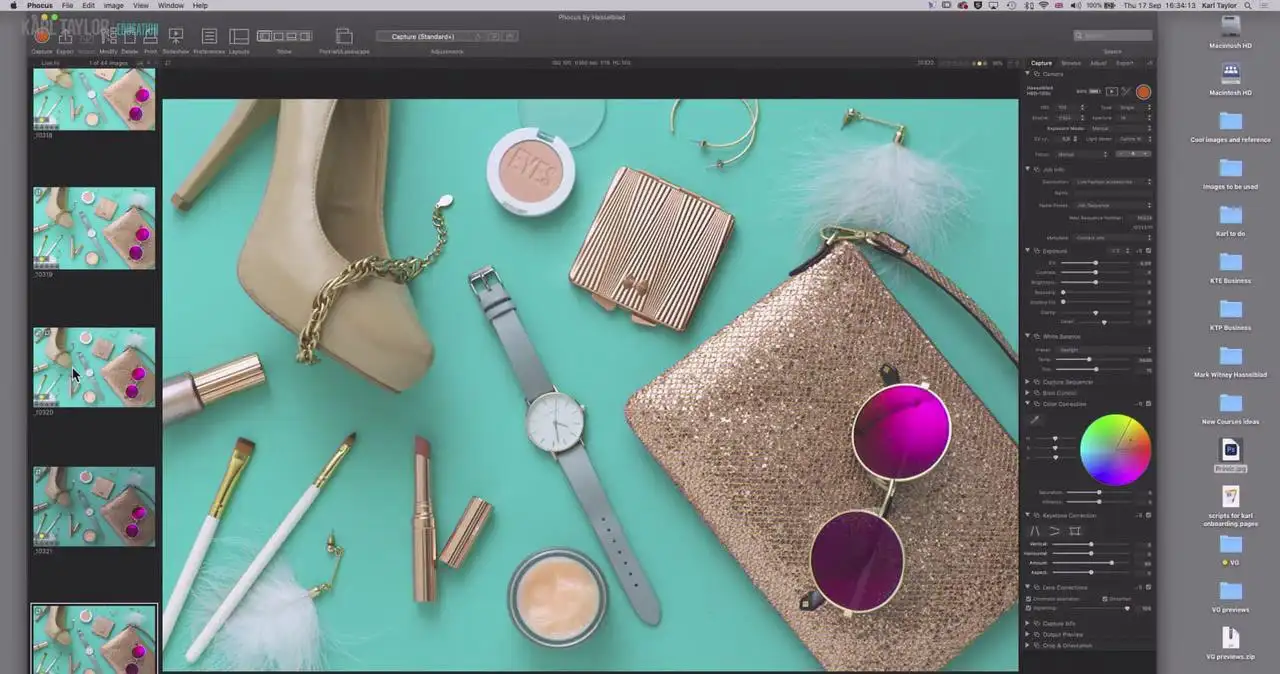Open the Cool images and reference folder

(x=1231, y=121)
